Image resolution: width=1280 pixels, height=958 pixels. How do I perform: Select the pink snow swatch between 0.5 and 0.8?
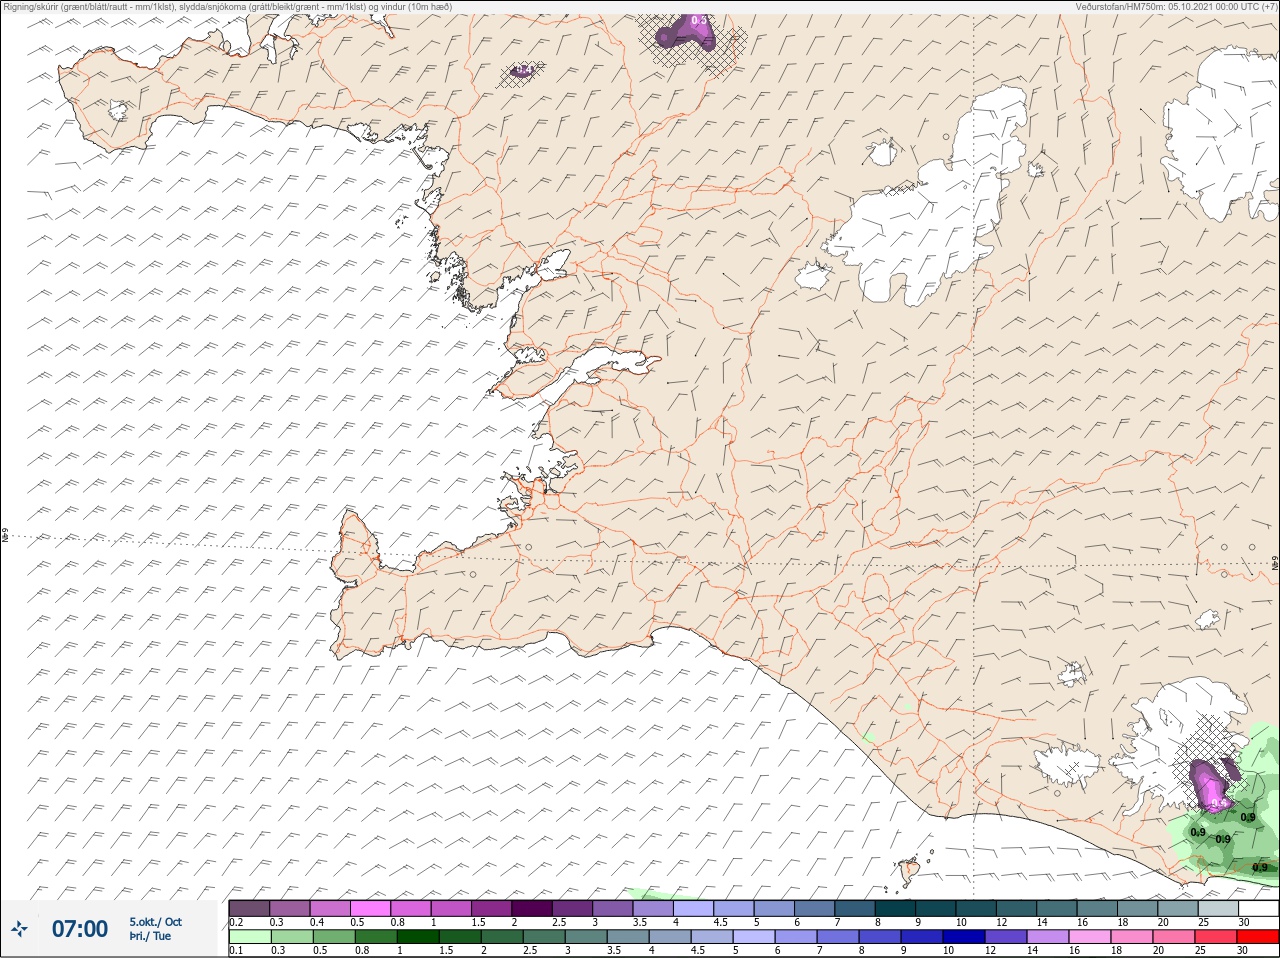370,908
